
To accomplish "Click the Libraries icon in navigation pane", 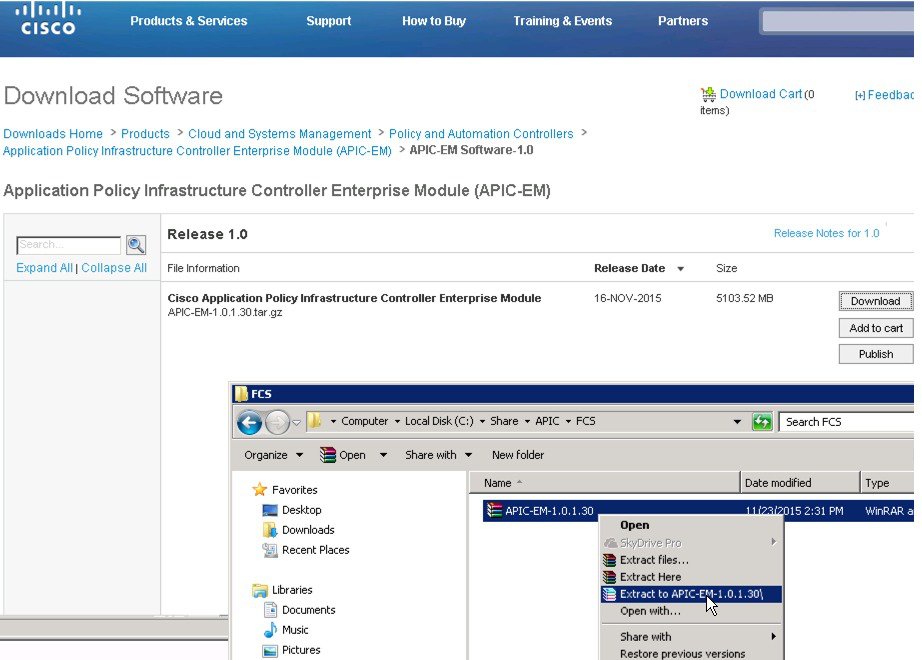I will click(259, 590).
